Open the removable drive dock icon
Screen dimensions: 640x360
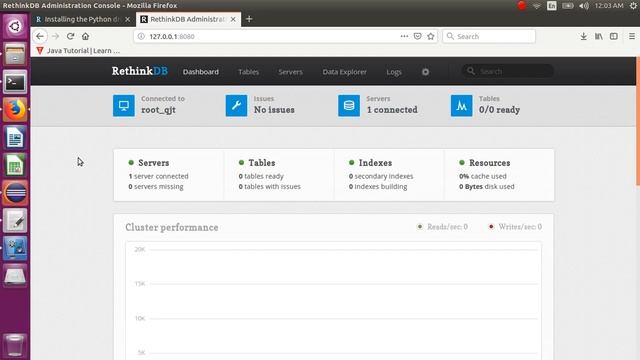pos(15,276)
